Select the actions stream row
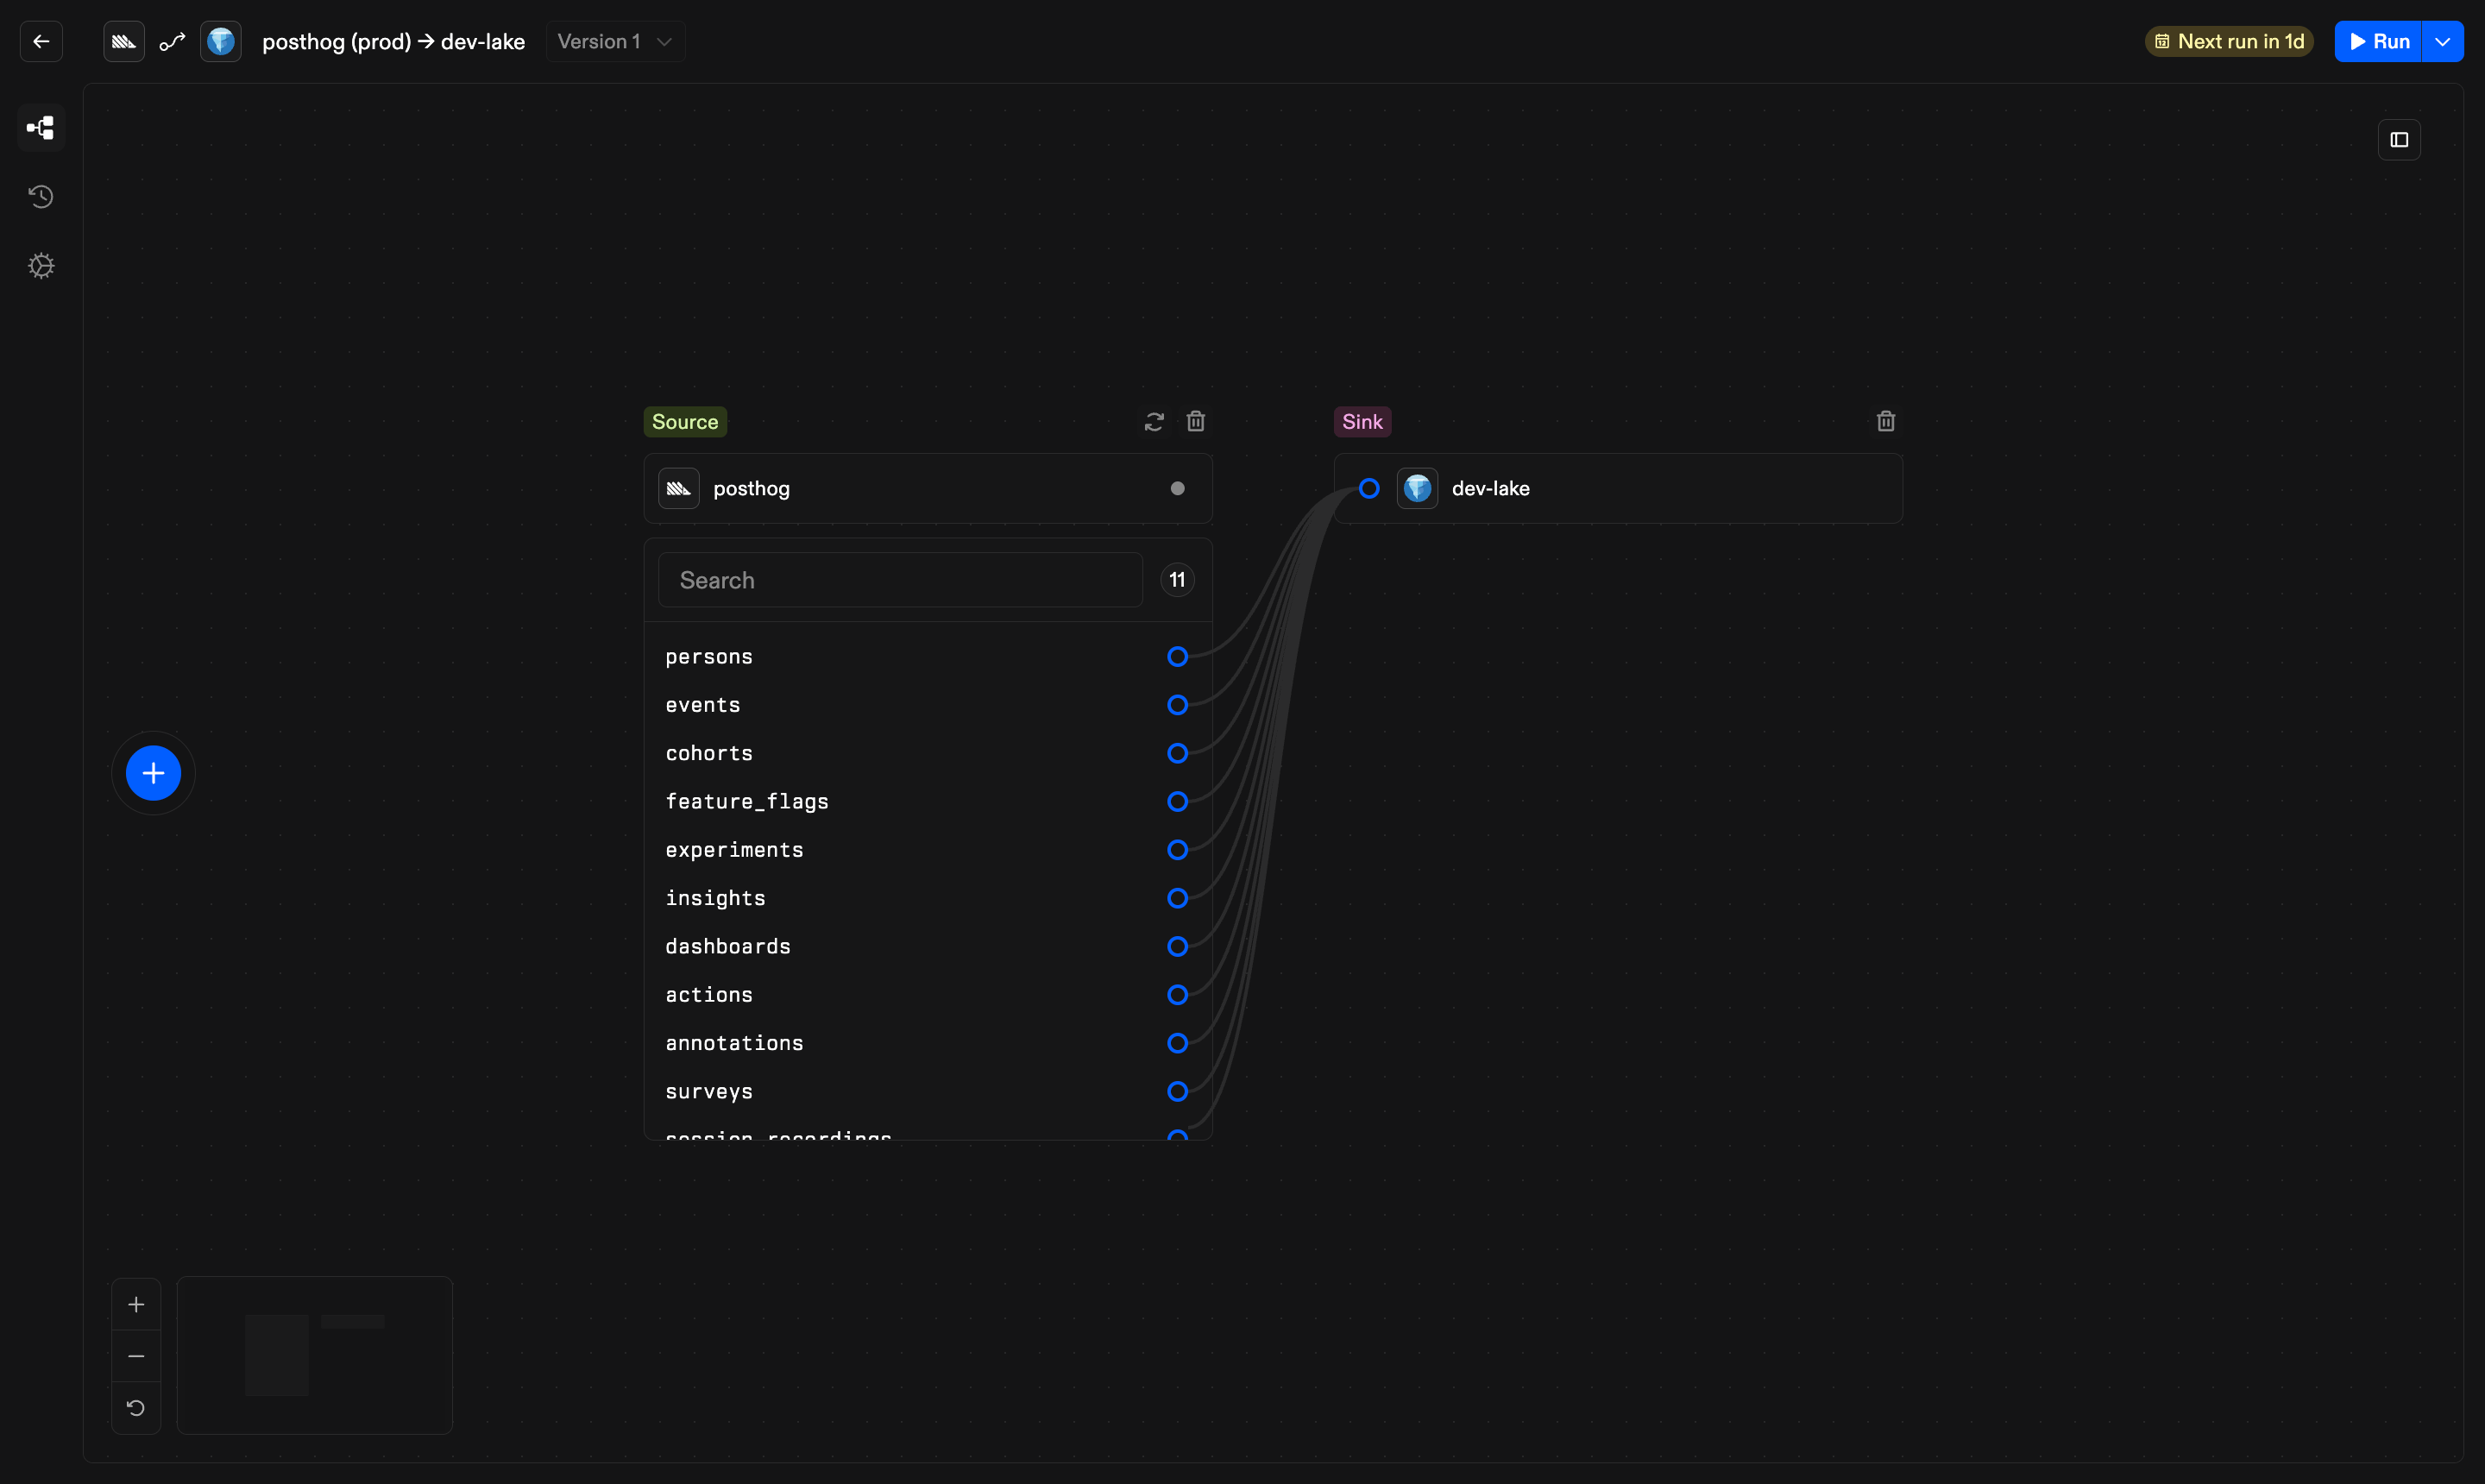 click(928, 995)
